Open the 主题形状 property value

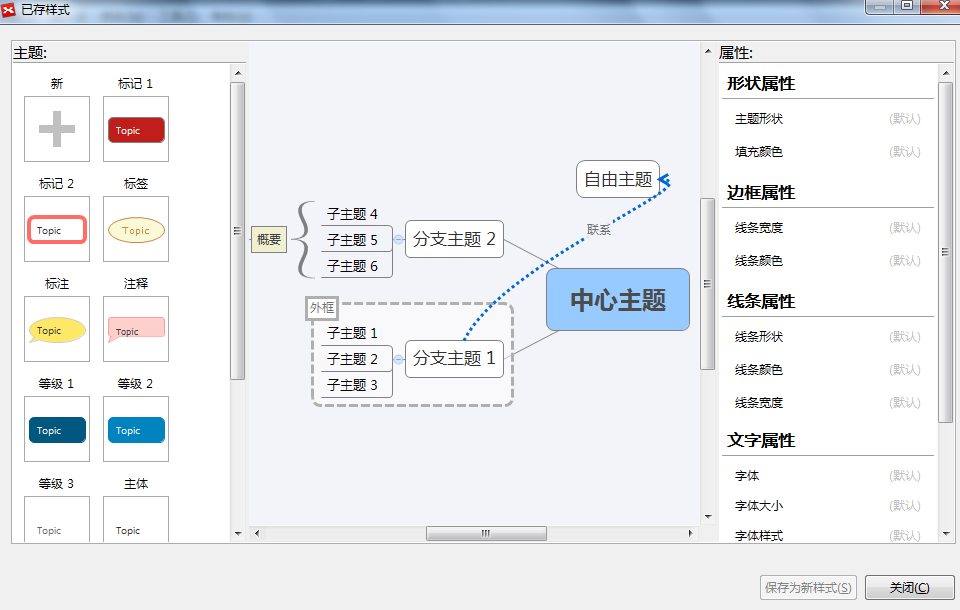(904, 119)
